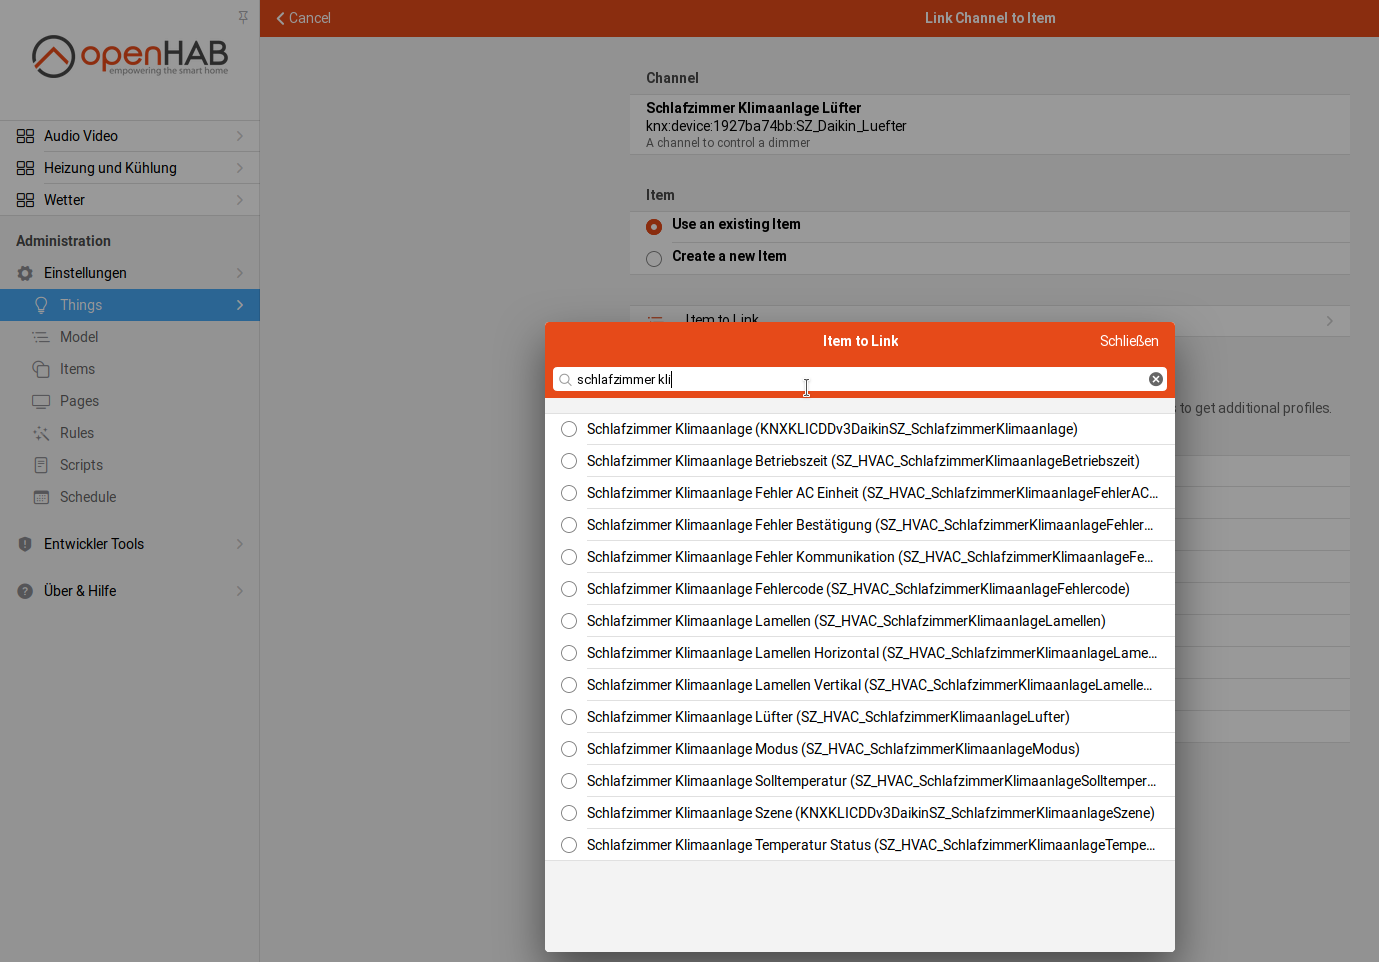
Task: Select 'Use an existing Item' radio
Action: click(654, 226)
